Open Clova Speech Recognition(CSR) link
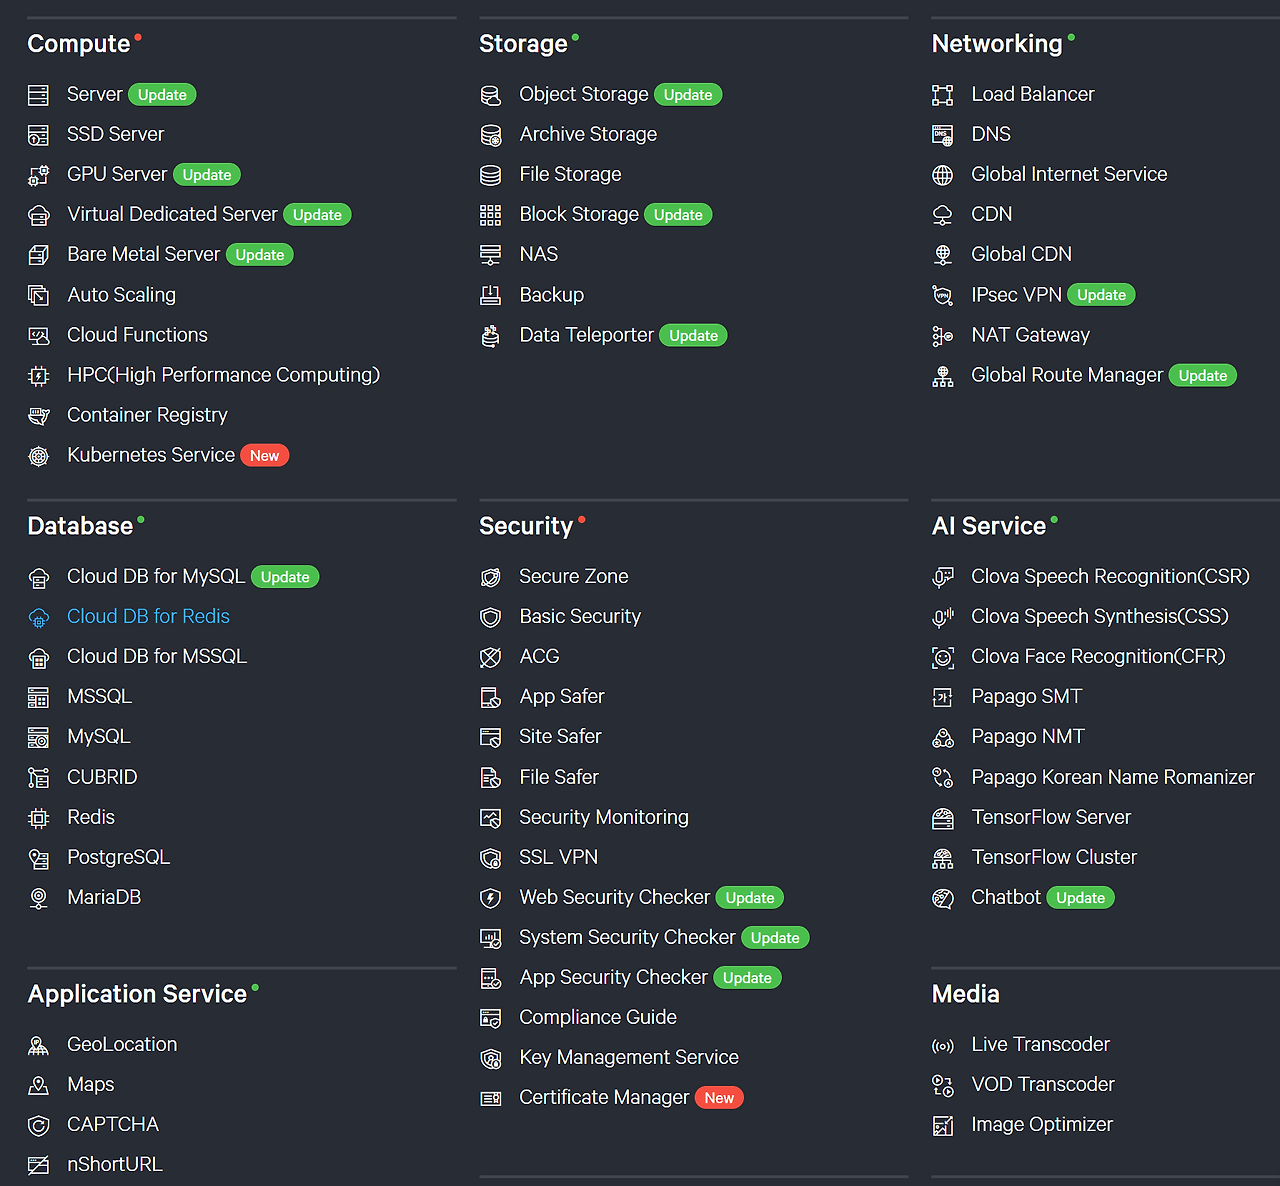 1111,576
